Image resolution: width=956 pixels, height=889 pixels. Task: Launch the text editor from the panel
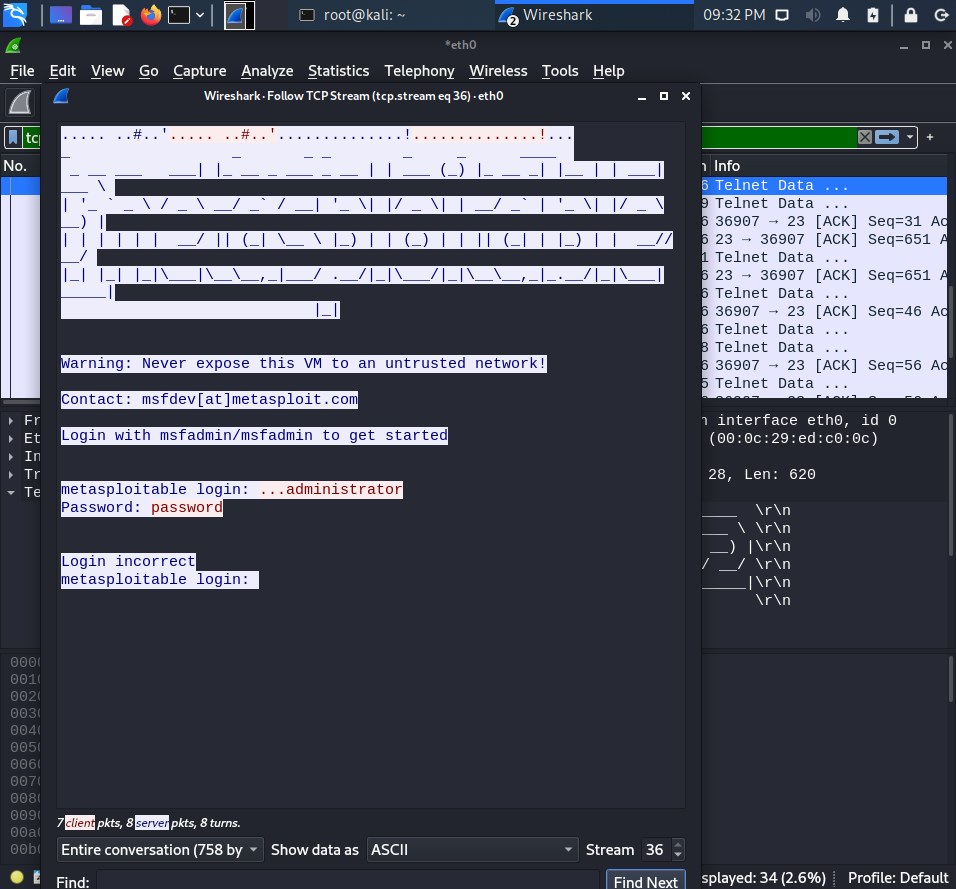pyautogui.click(x=121, y=15)
